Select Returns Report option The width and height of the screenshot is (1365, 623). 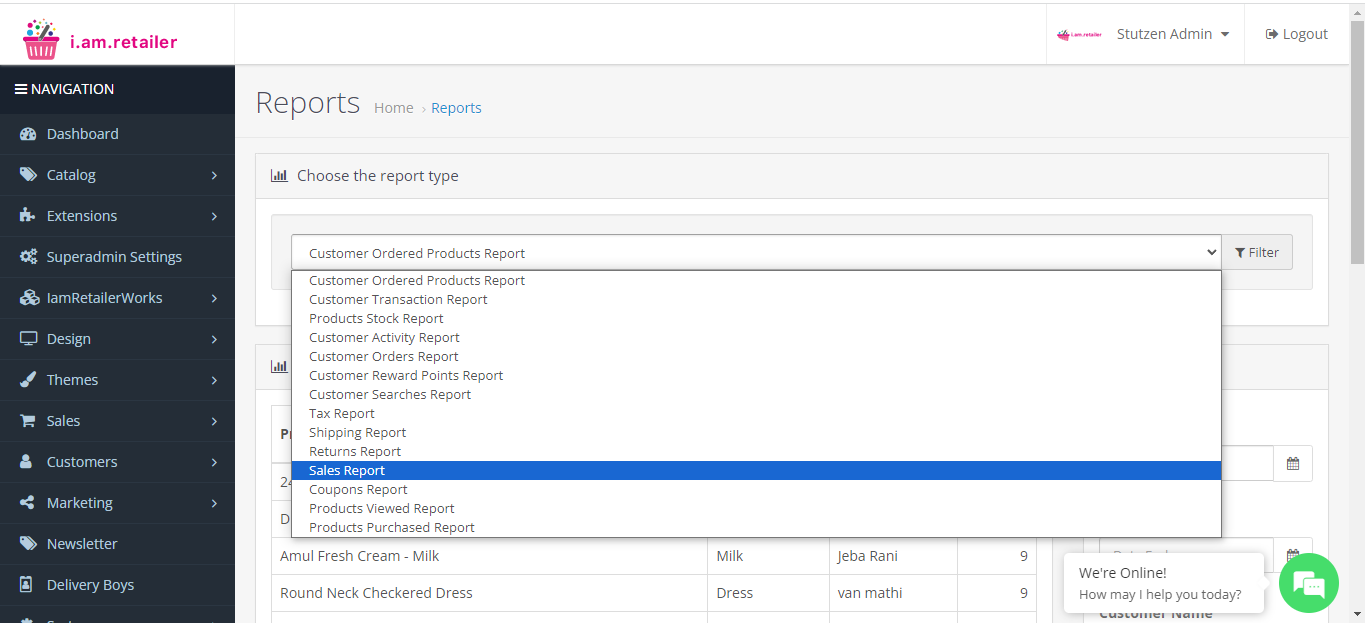pos(756,452)
